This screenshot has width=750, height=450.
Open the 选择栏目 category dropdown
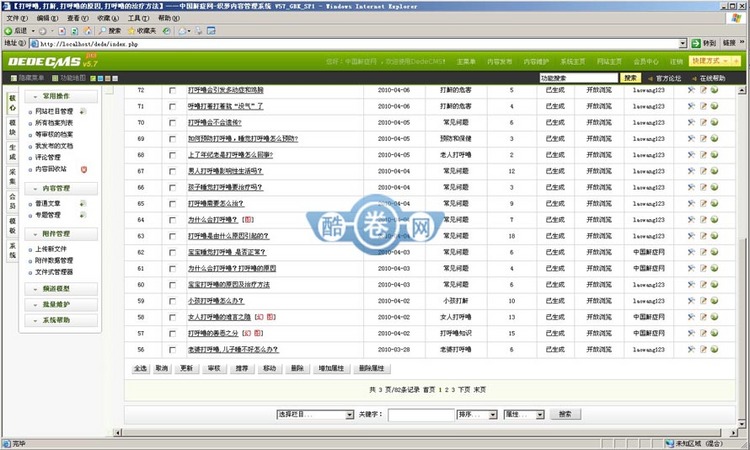click(315, 415)
